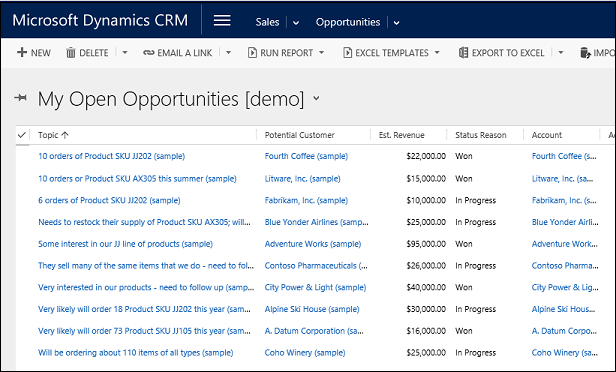Open '6 orders of Product SKU JJ202' topic
Image resolution: width=616 pixels, height=372 pixels.
coord(109,200)
